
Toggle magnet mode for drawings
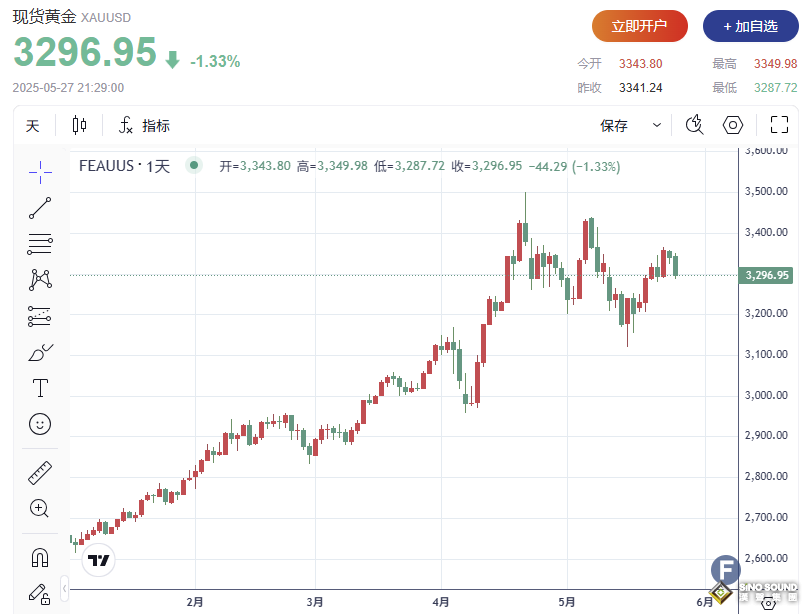coord(40,557)
